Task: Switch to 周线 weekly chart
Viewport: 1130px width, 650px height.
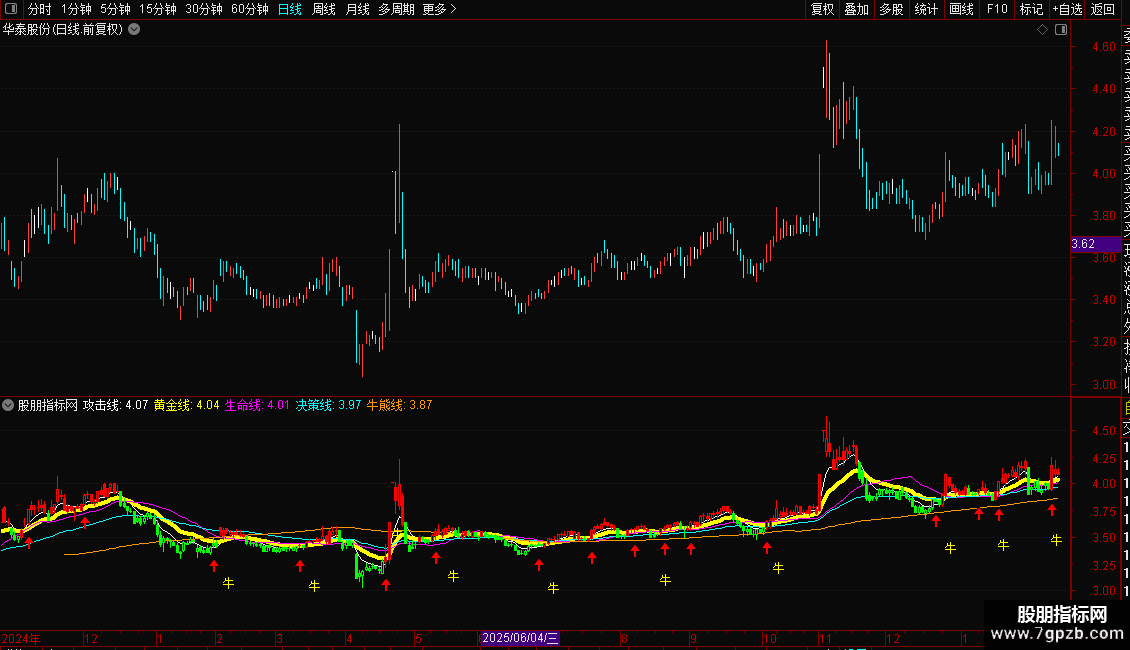Action: (324, 9)
